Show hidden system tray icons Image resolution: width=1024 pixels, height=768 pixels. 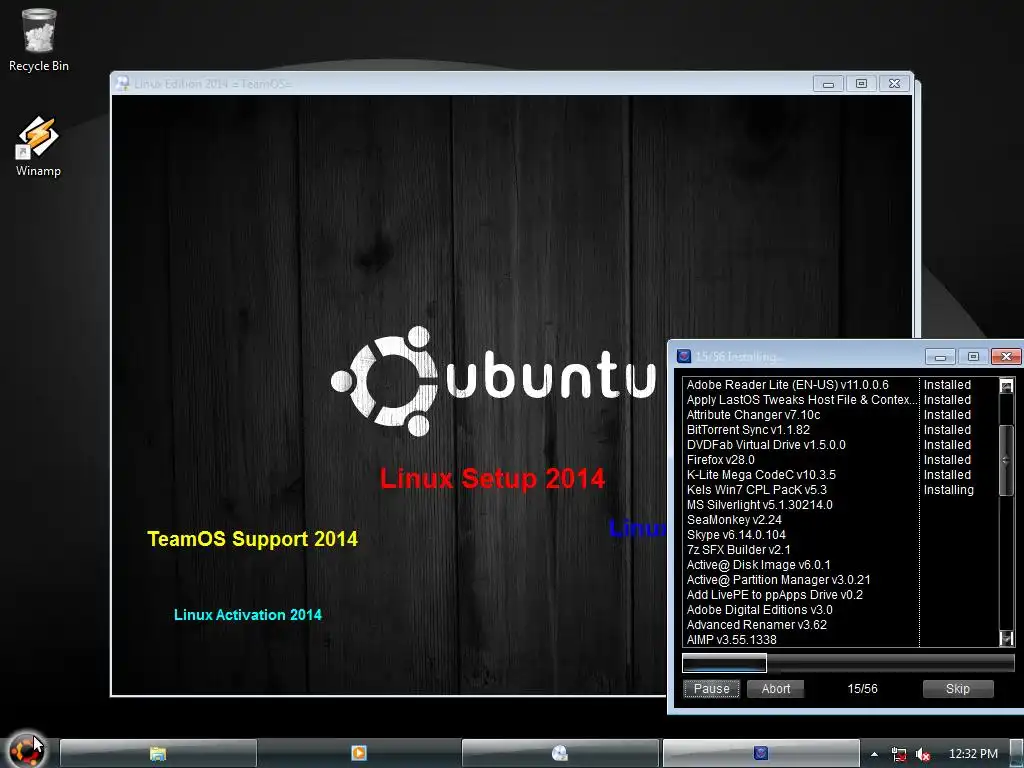874,754
